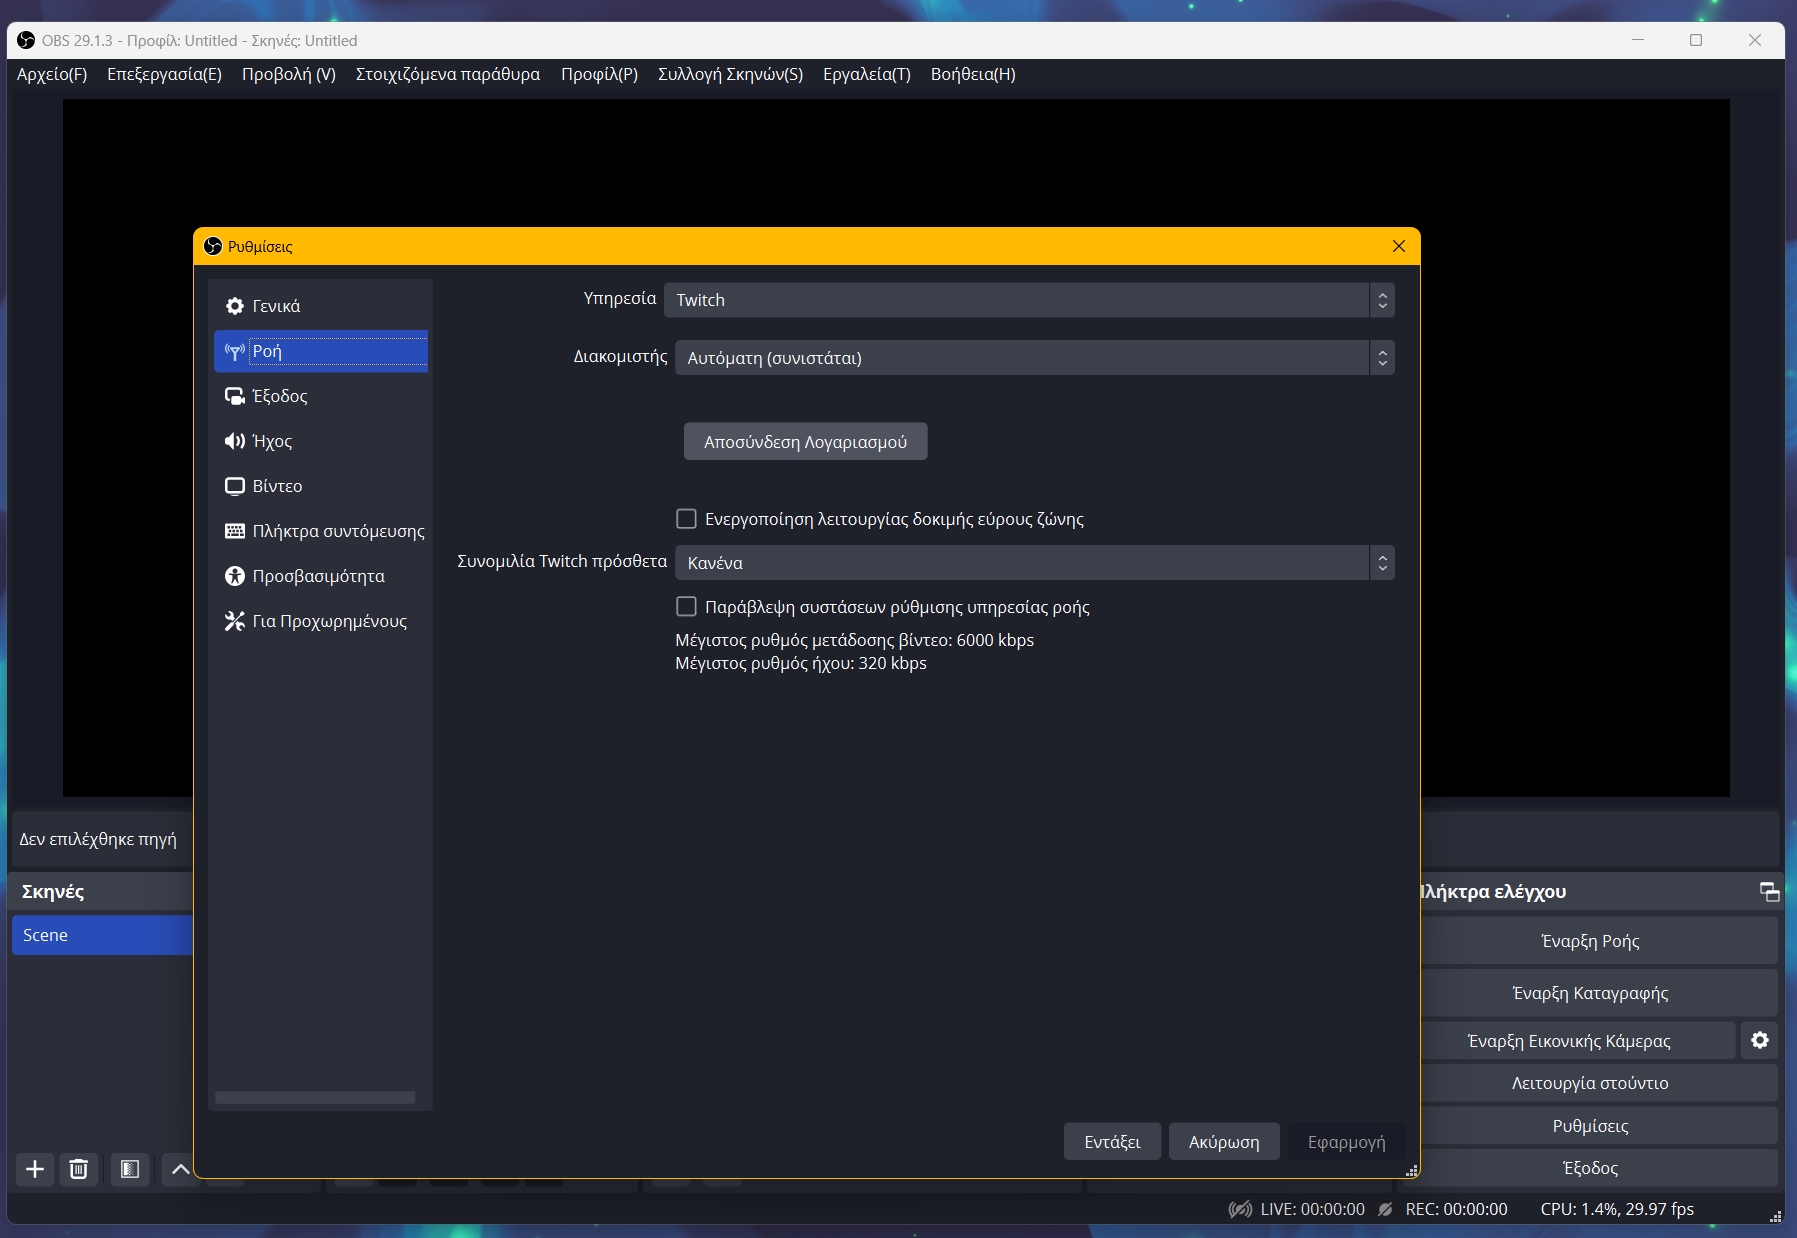Select the Ήχος audio settings icon
Viewport: 1797px width, 1238px height.
click(236, 441)
